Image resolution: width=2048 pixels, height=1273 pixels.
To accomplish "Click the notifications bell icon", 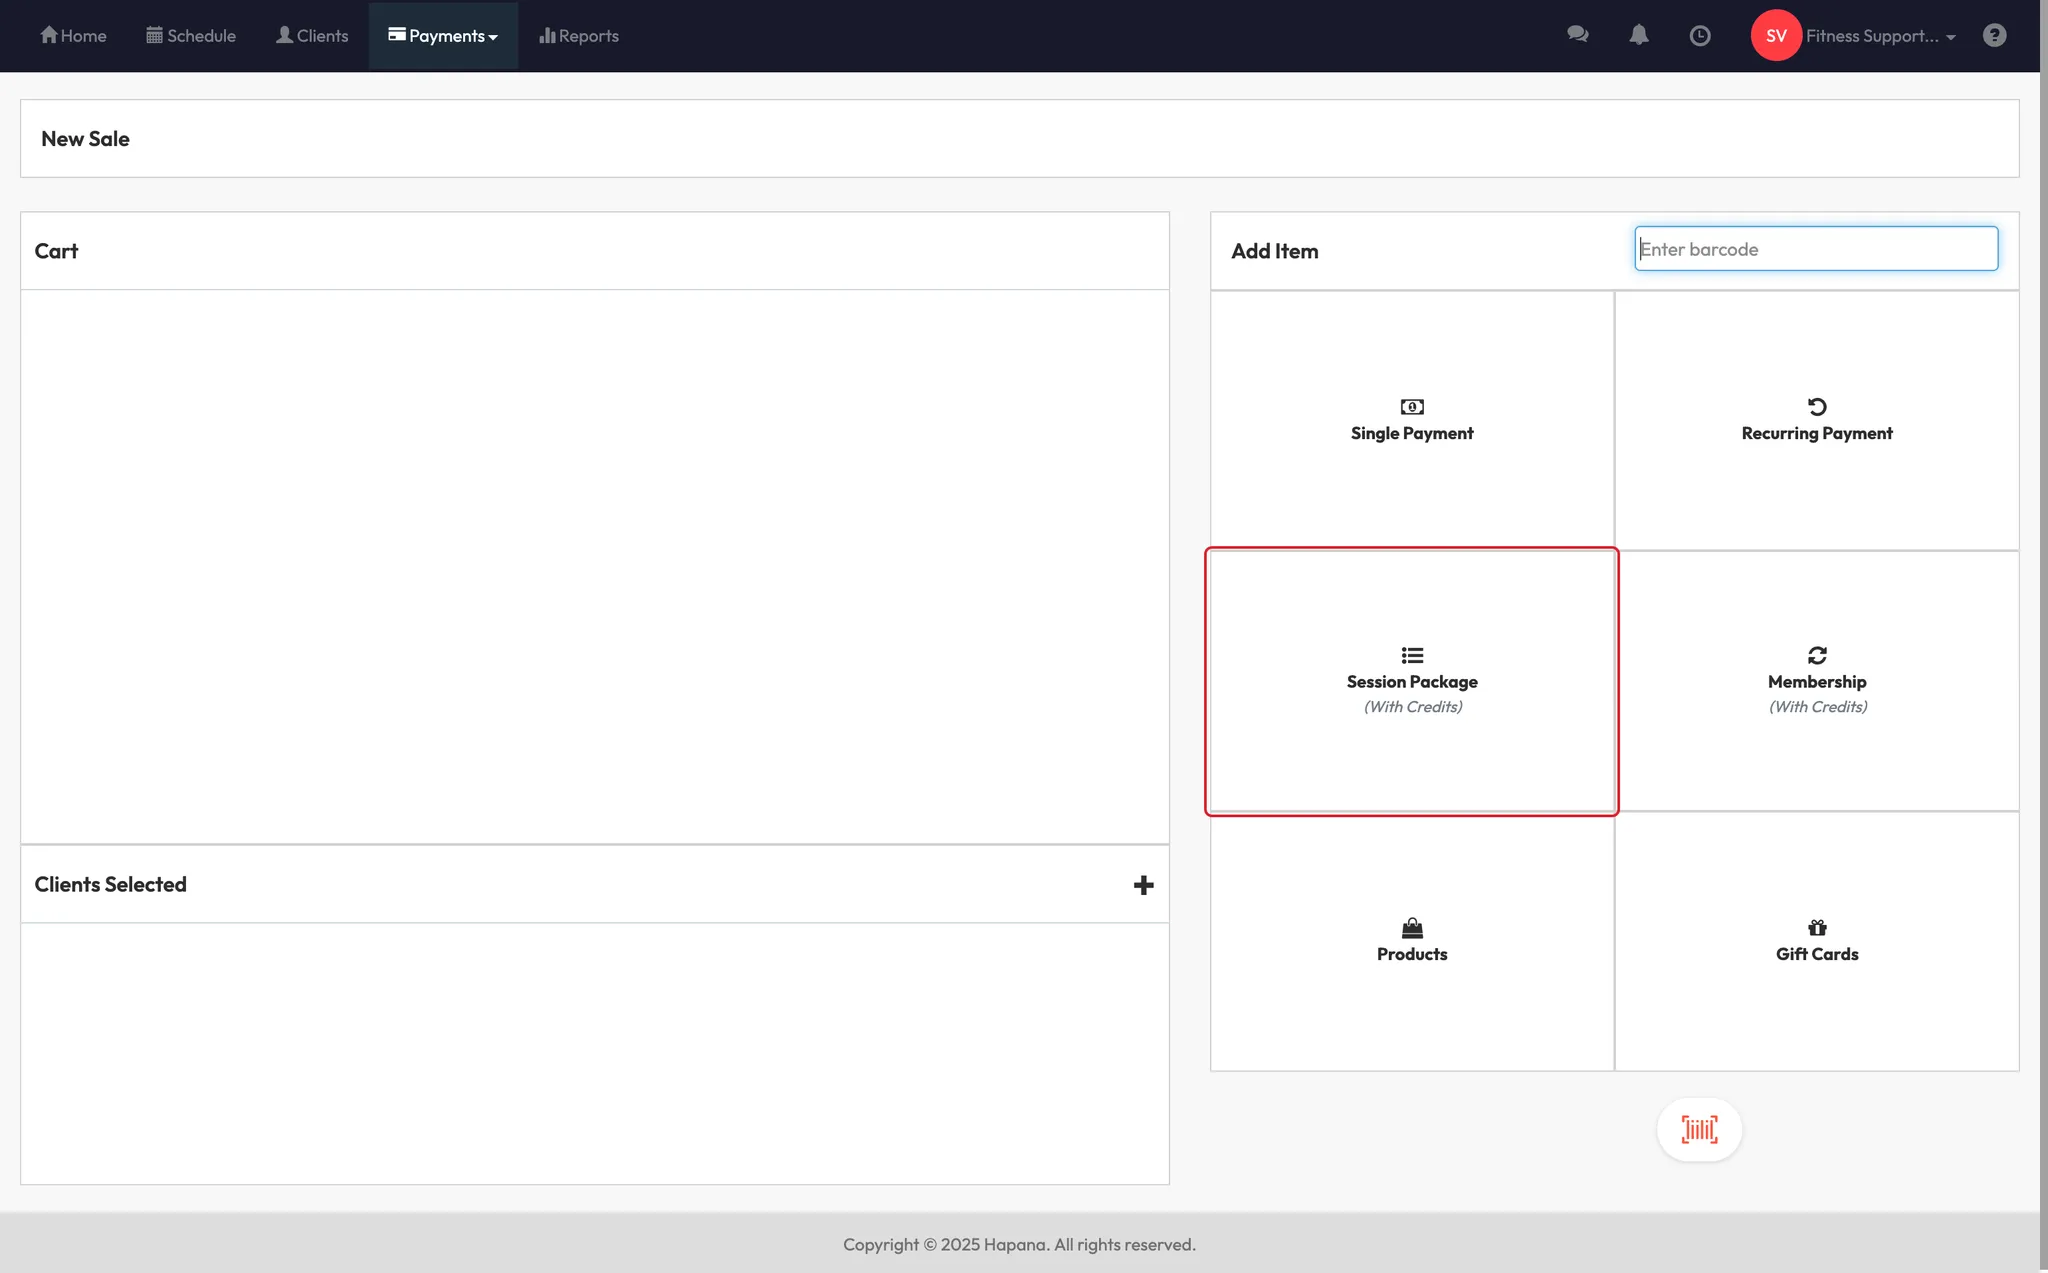I will point(1638,35).
